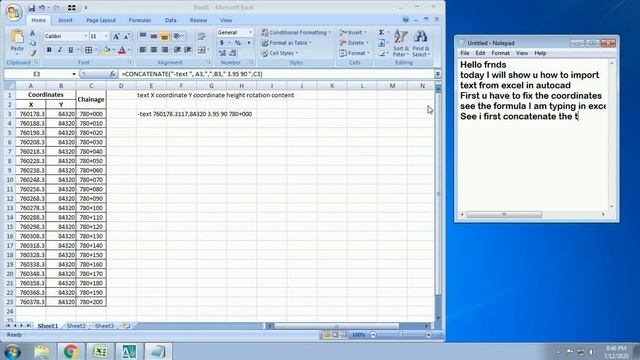The width and height of the screenshot is (640, 360).
Task: Toggle Italic formatting
Action: [x=60, y=50]
